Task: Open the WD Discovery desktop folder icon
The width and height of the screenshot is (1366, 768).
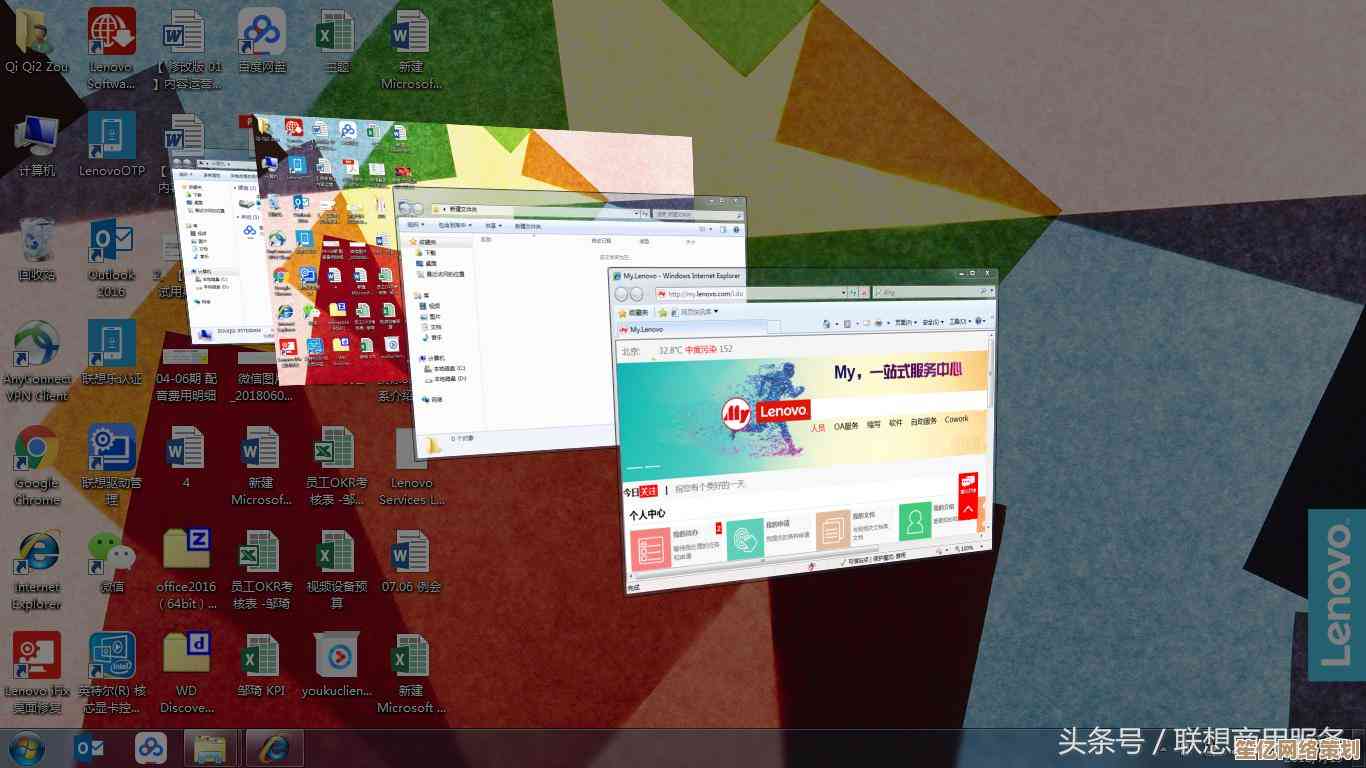Action: 186,659
